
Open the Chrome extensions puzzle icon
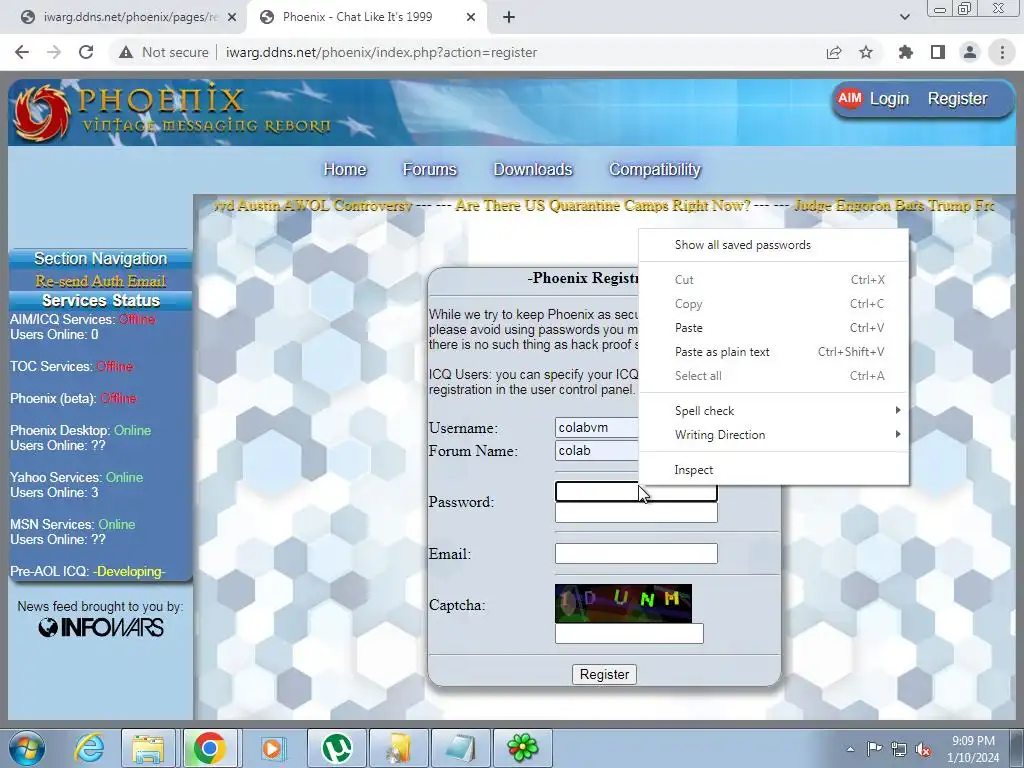pos(905,52)
